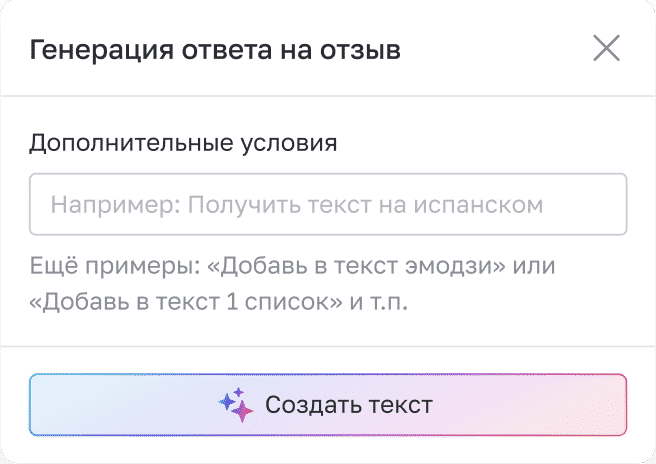Select the «Дополнительные условия» field label

tap(183, 143)
